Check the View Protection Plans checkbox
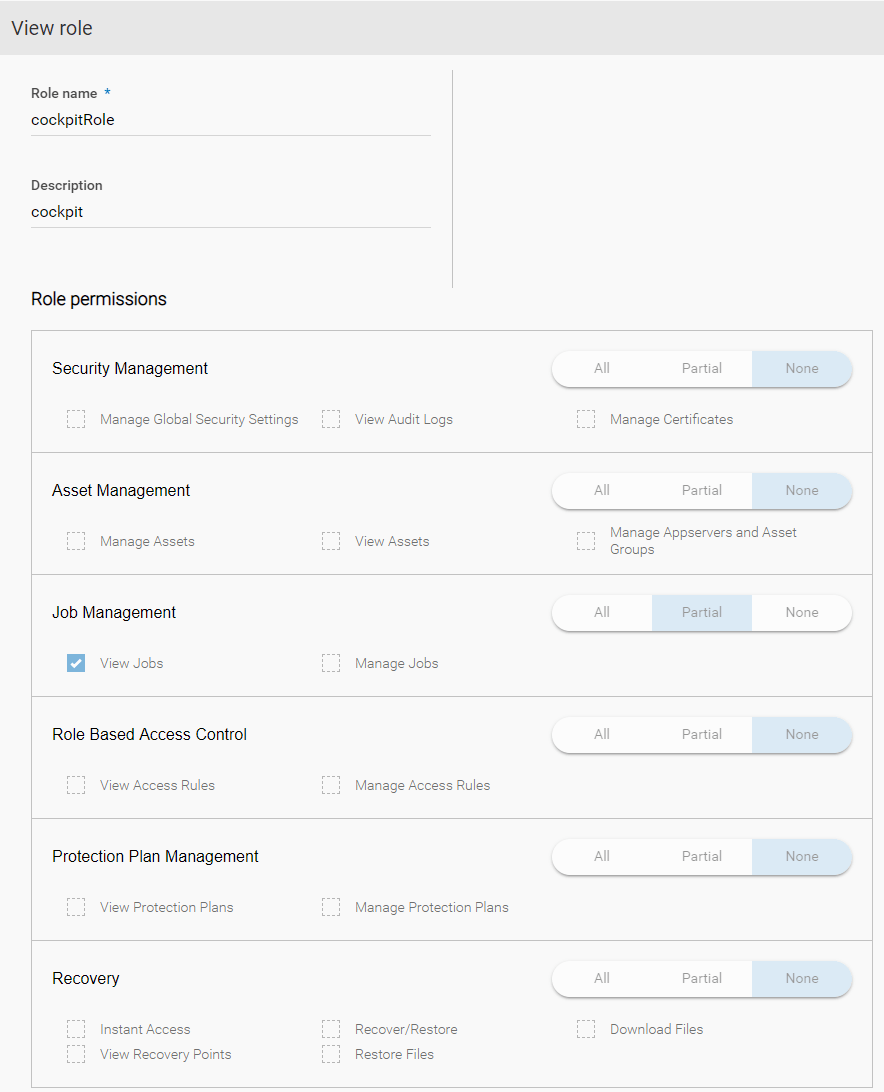Screen dimensions: 884x1092 click(x=76, y=907)
